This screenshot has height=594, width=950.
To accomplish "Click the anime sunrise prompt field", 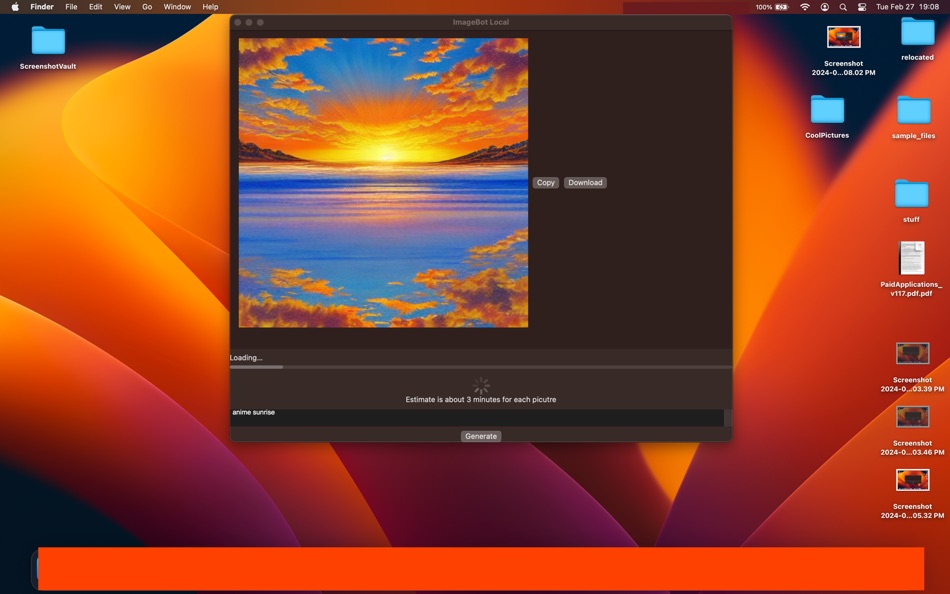I will (480, 412).
